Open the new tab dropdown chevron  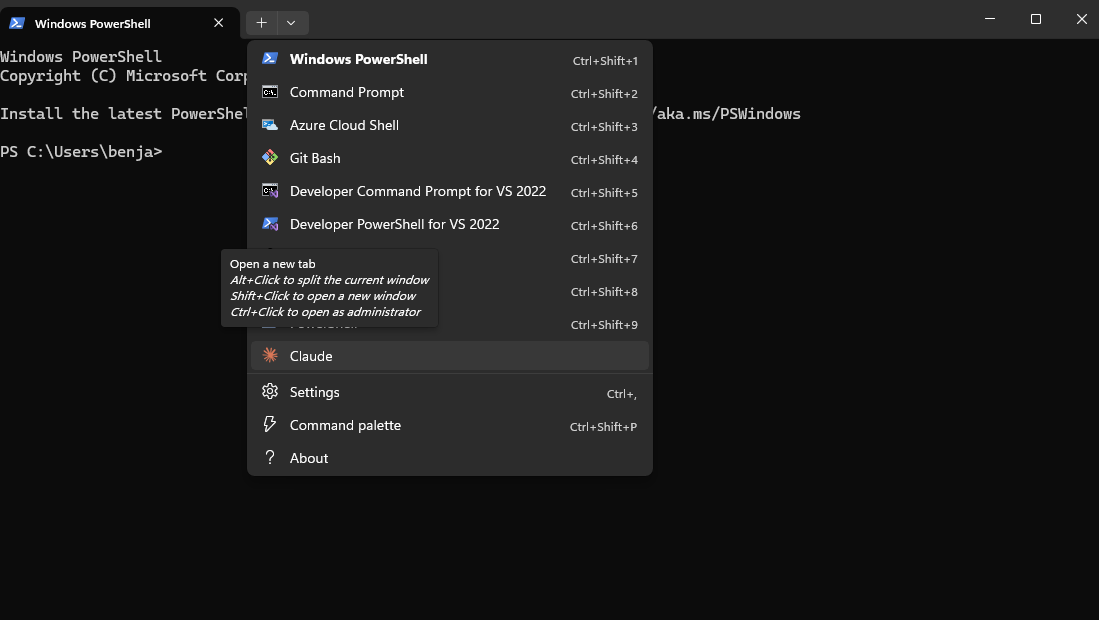290,22
